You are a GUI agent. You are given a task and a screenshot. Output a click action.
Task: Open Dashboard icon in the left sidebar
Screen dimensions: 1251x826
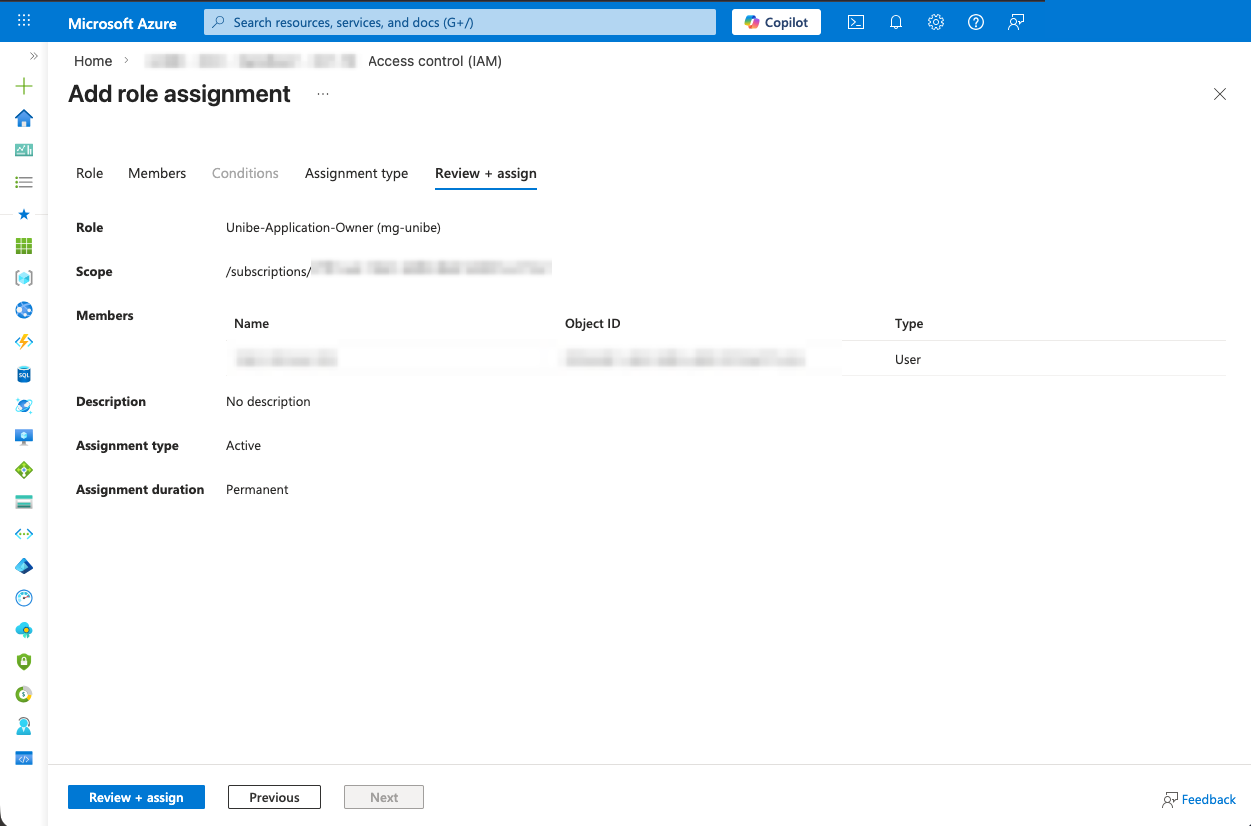point(24,150)
